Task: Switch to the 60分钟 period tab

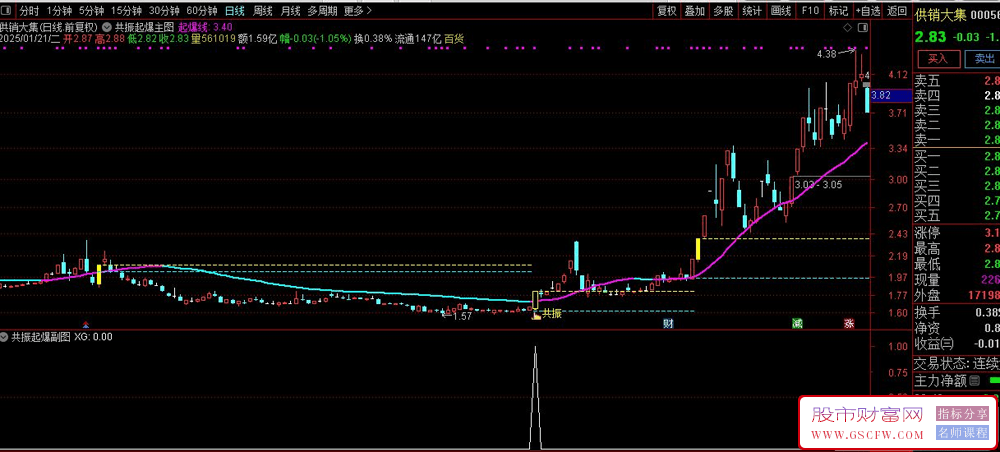Action: pos(202,11)
